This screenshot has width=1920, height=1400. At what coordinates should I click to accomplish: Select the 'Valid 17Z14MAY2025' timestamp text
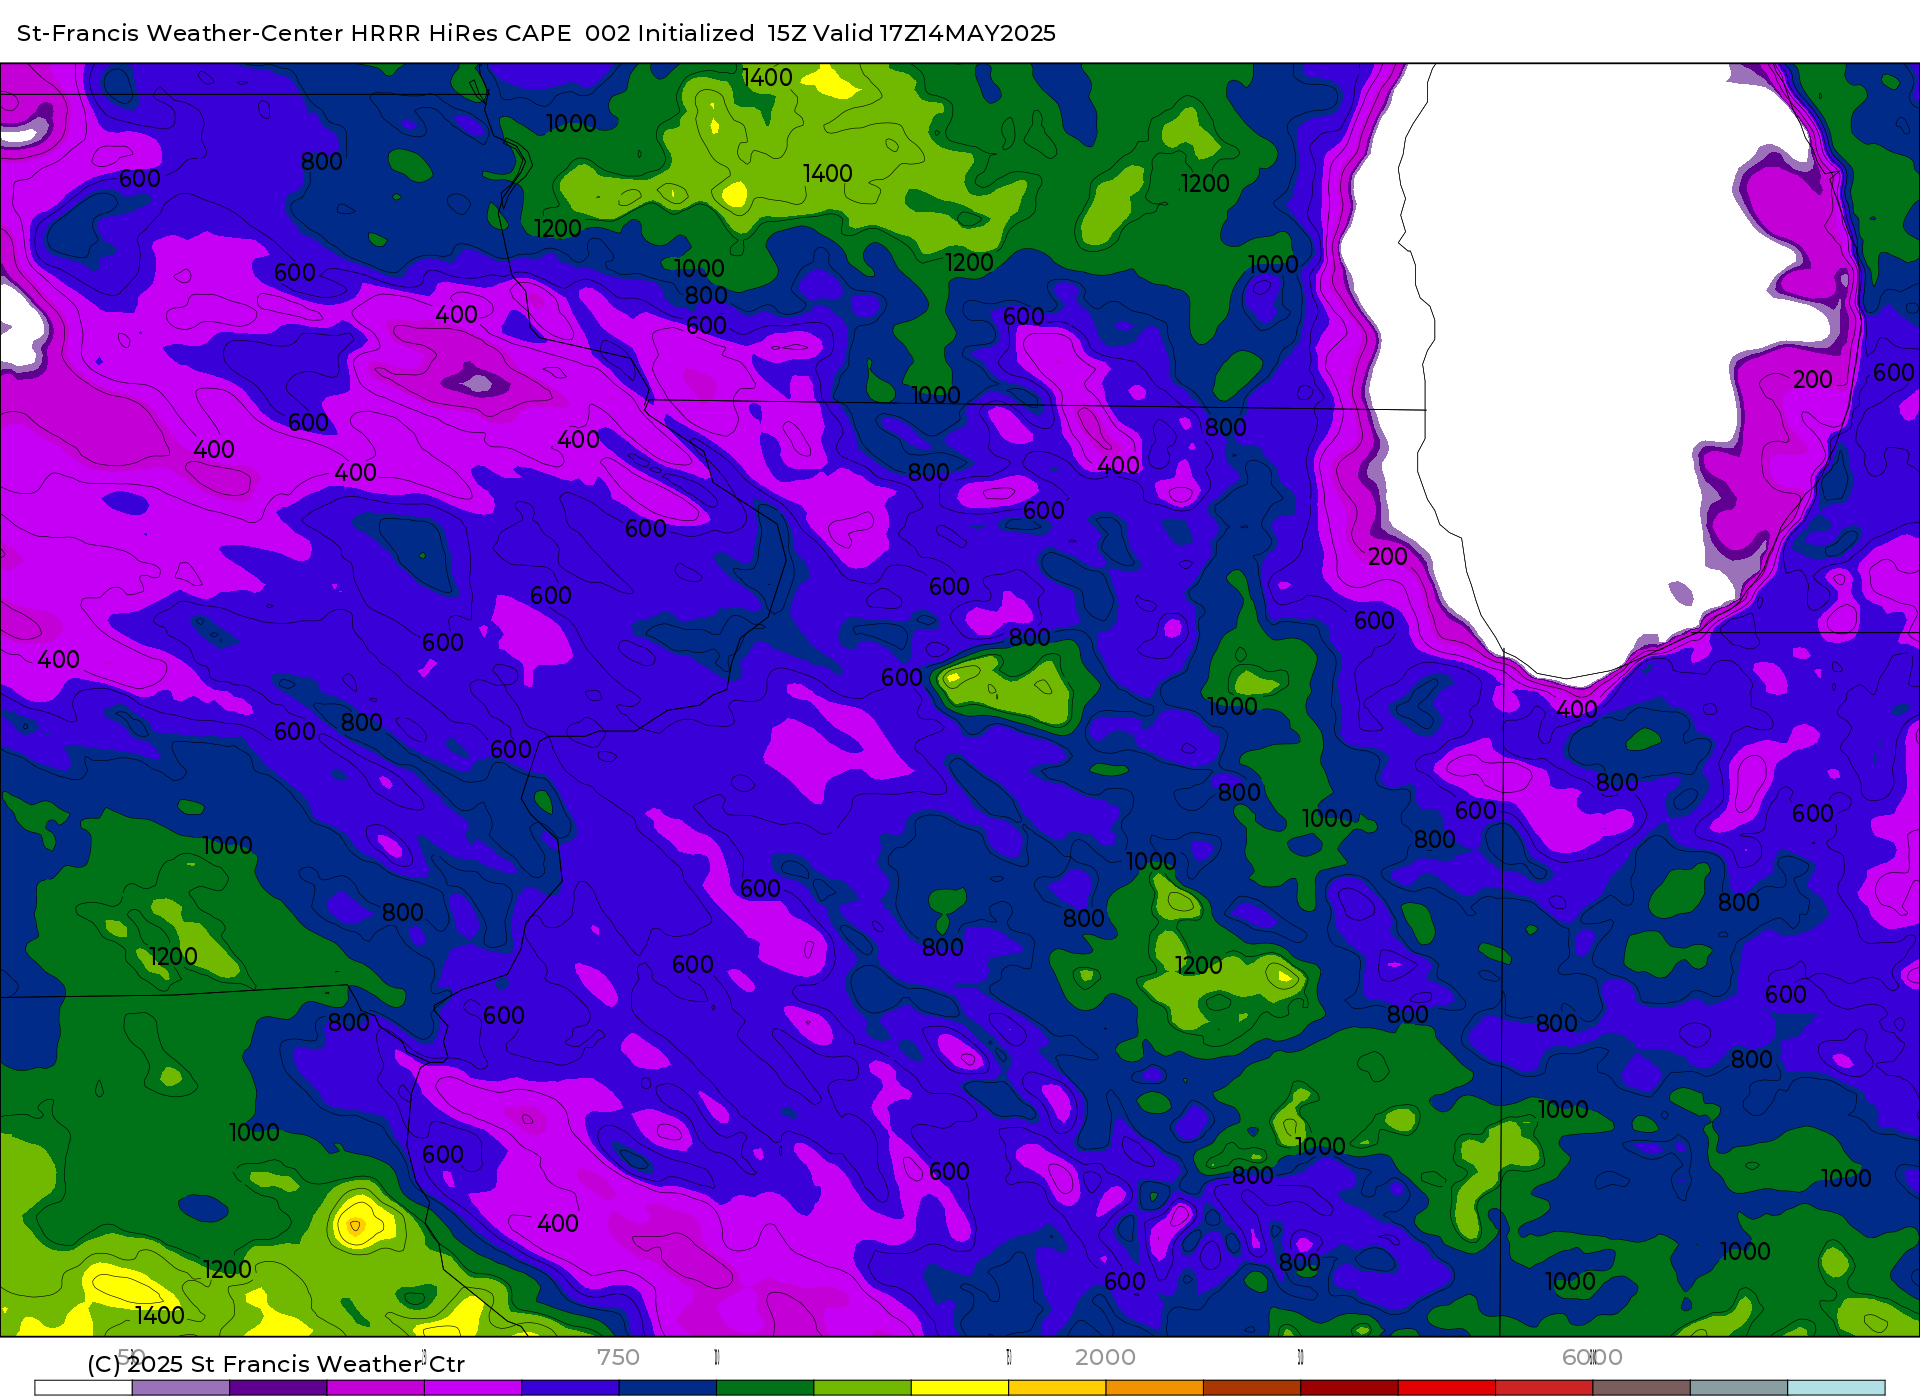(934, 33)
